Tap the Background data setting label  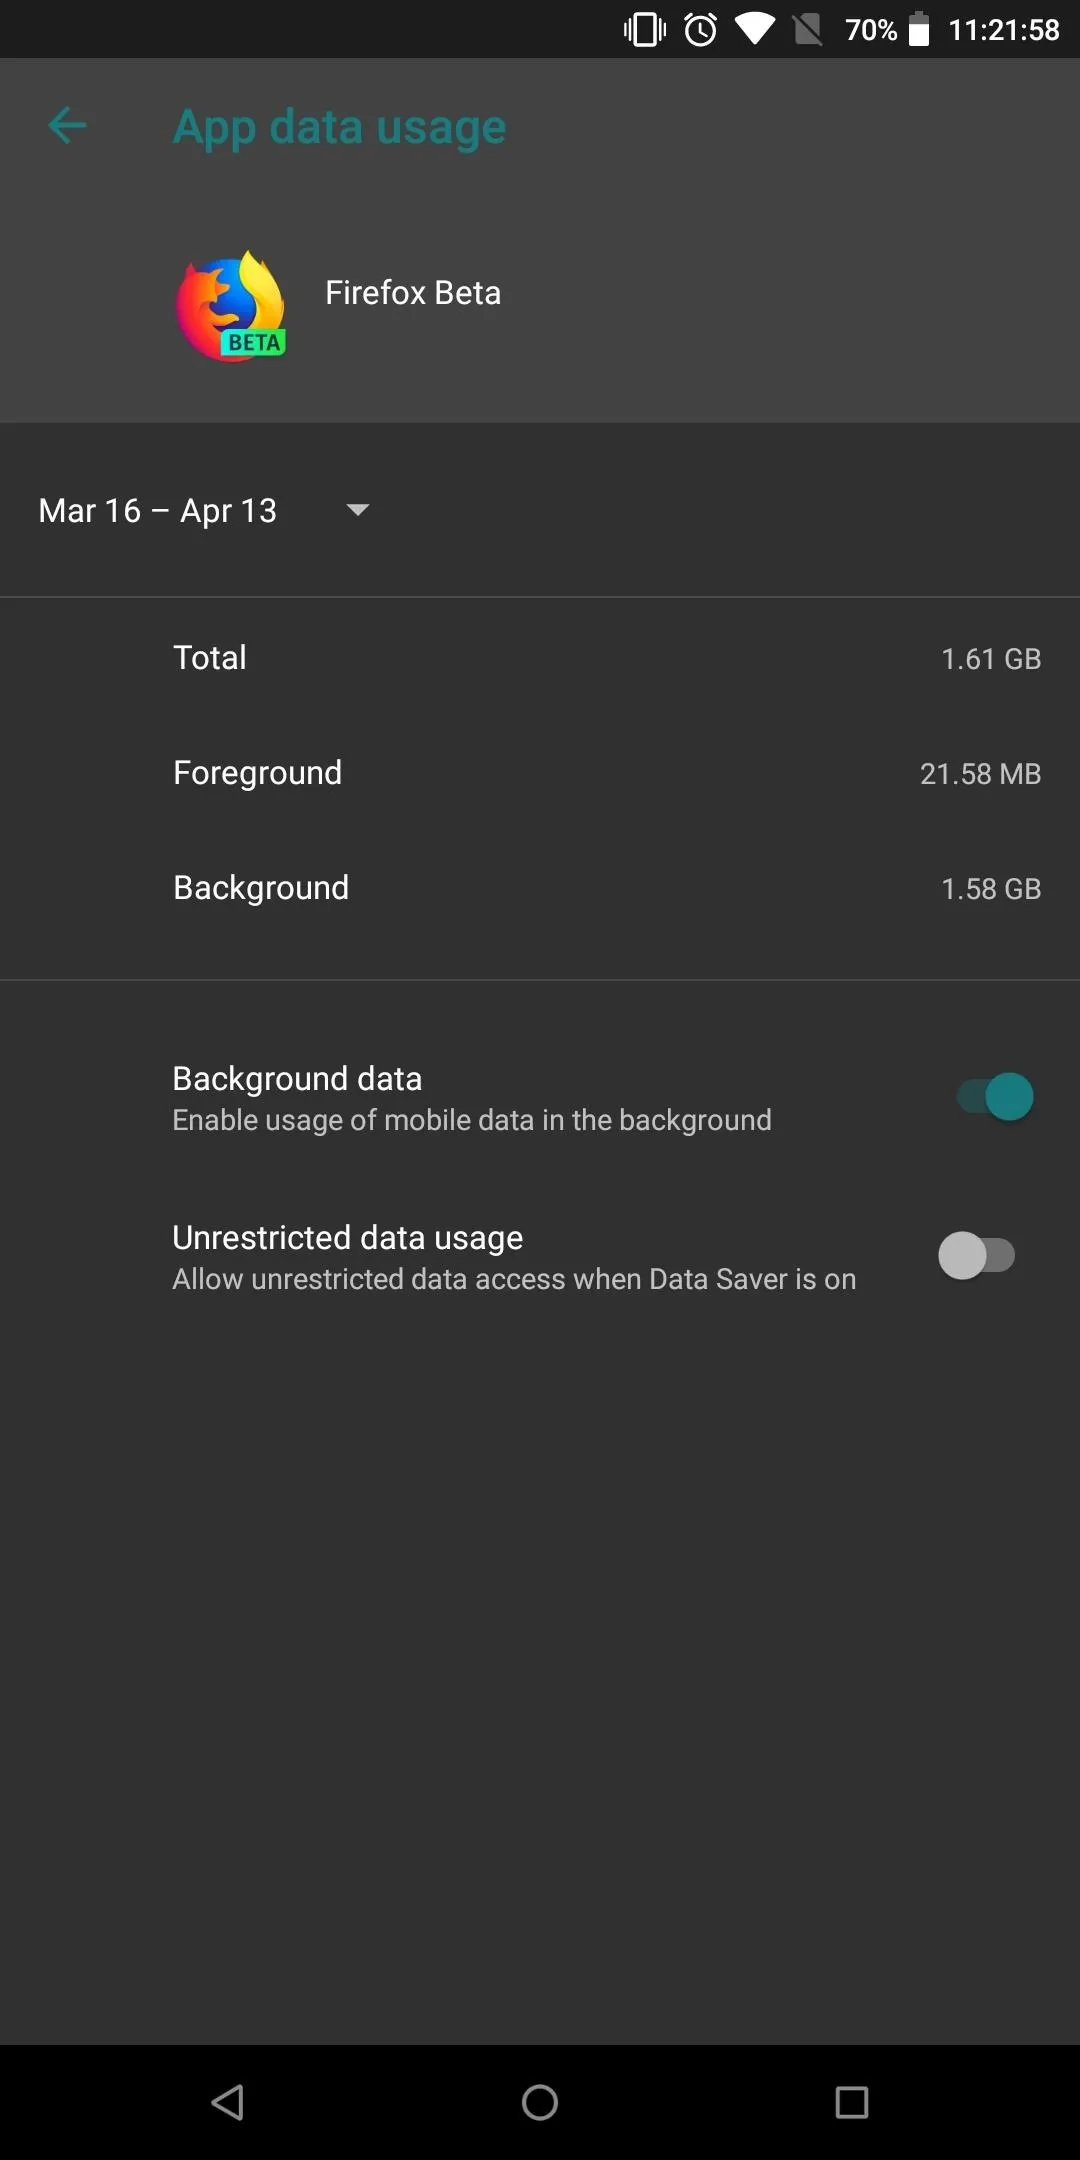click(x=297, y=1078)
